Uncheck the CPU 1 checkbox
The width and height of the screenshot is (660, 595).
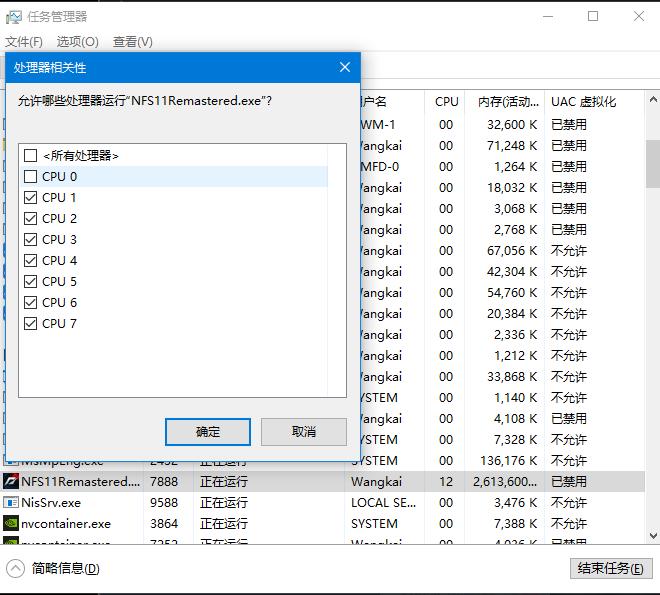click(x=30, y=197)
